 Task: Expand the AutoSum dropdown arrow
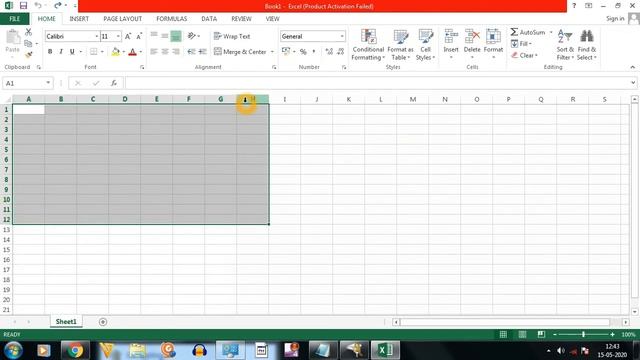pyautogui.click(x=551, y=32)
